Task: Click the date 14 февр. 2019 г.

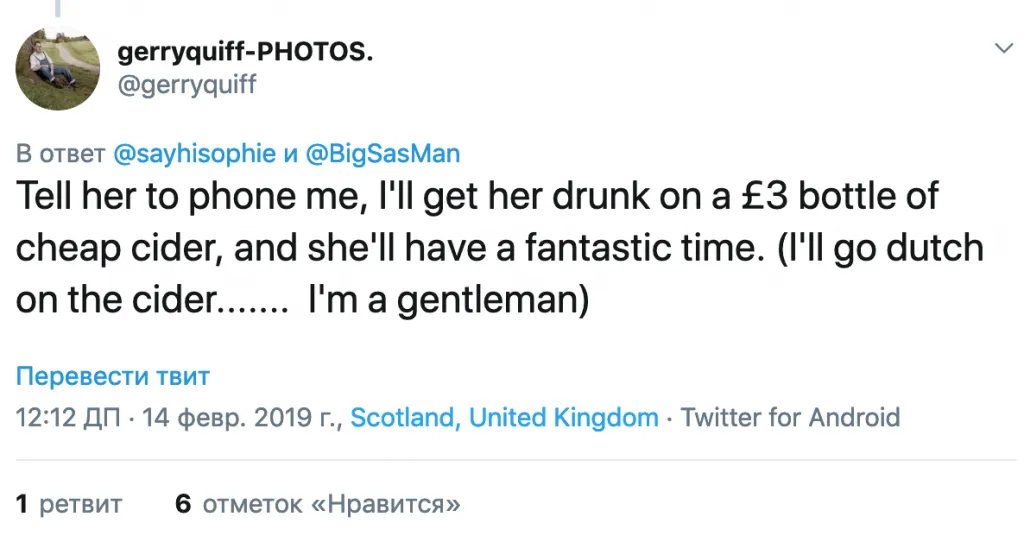Action: (x=242, y=417)
